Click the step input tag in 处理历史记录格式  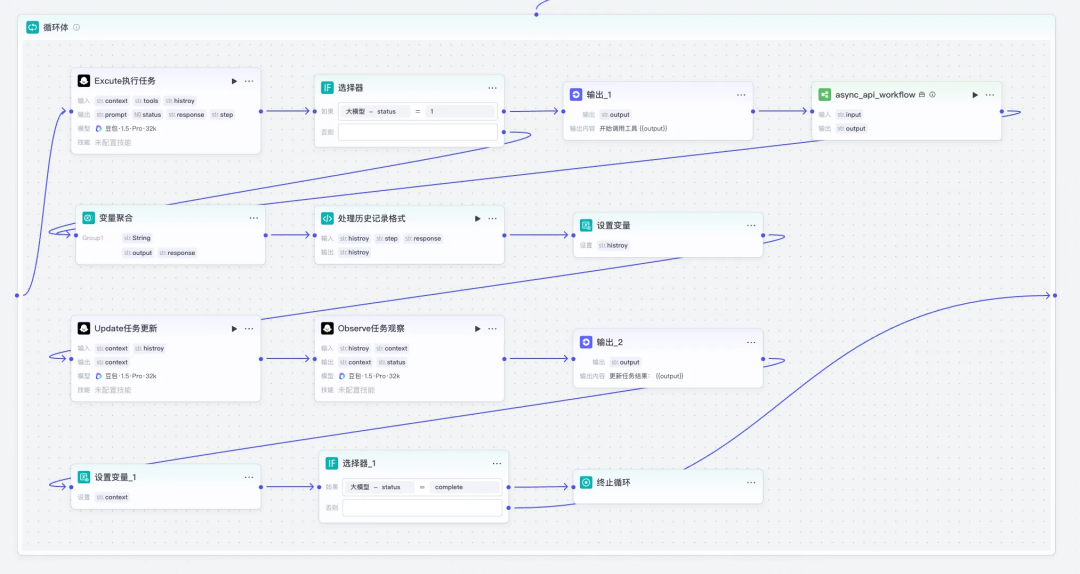pos(387,238)
